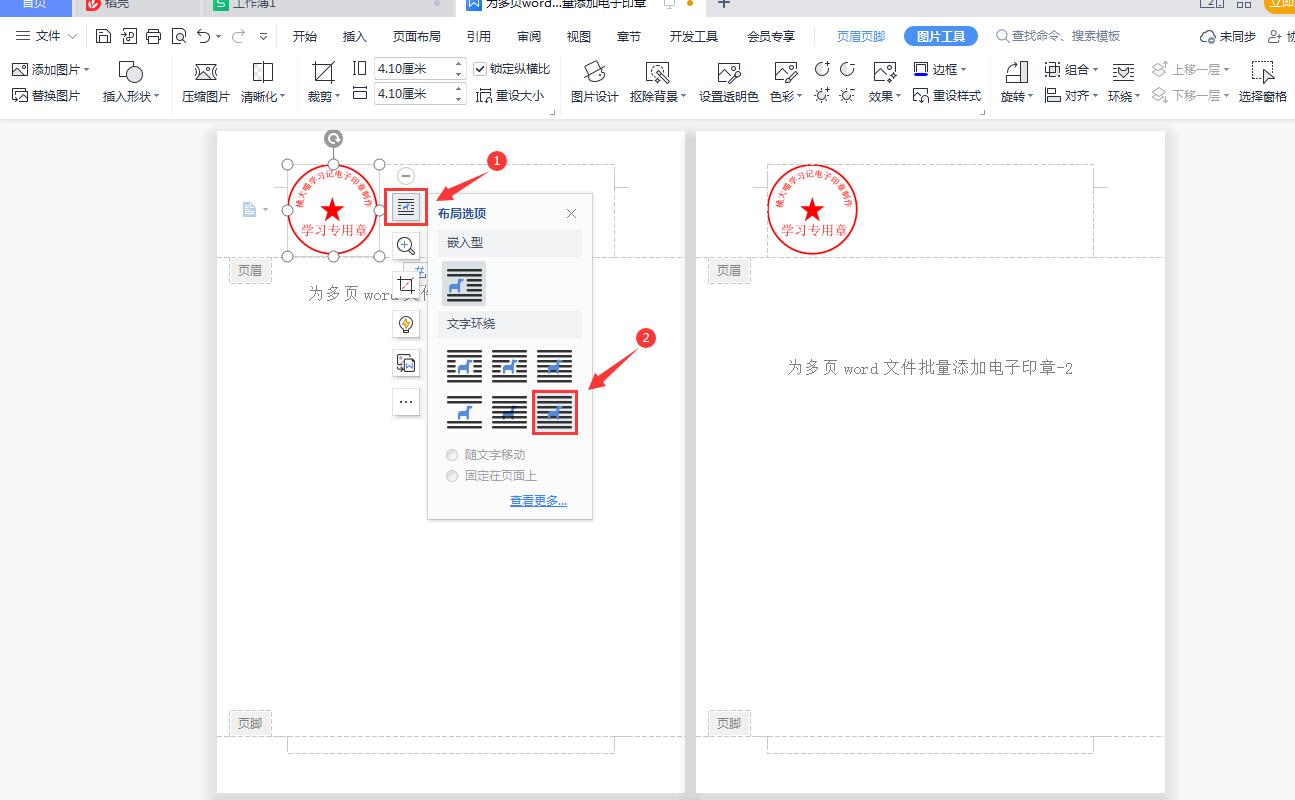Select the in front of text layout option
The width and height of the screenshot is (1295, 800).
[555, 412]
